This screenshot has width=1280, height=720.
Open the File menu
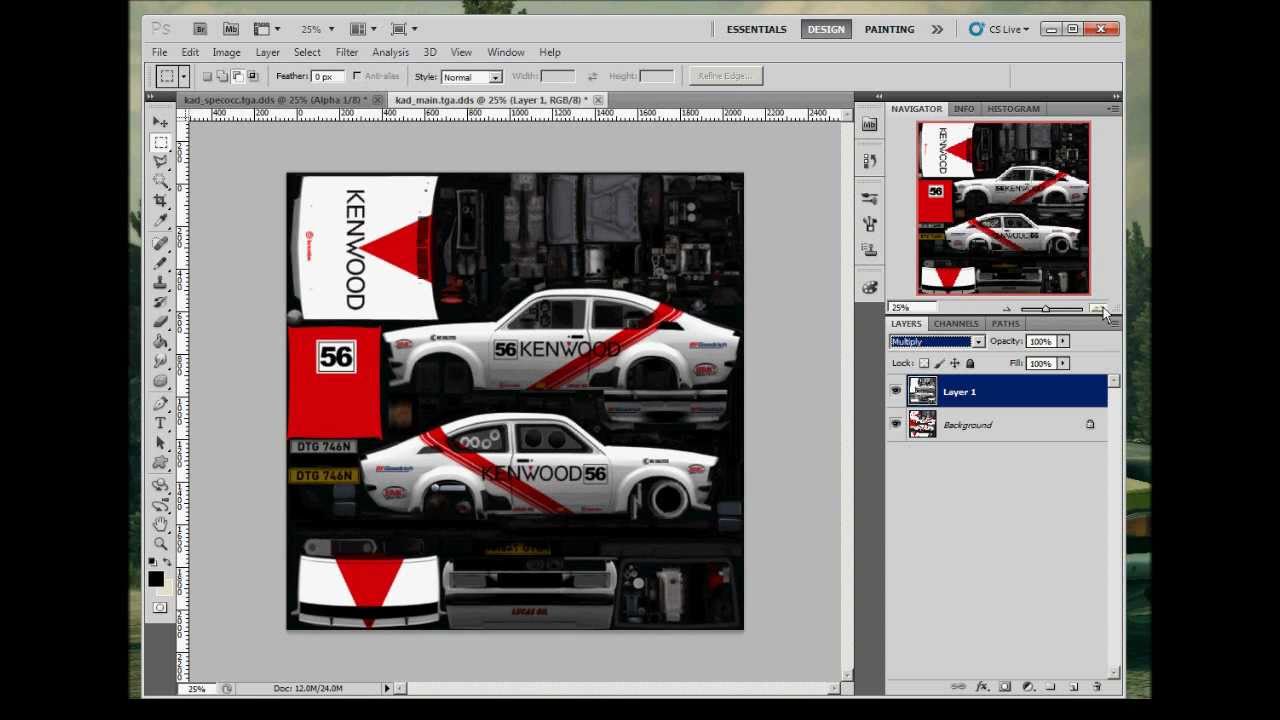[160, 52]
